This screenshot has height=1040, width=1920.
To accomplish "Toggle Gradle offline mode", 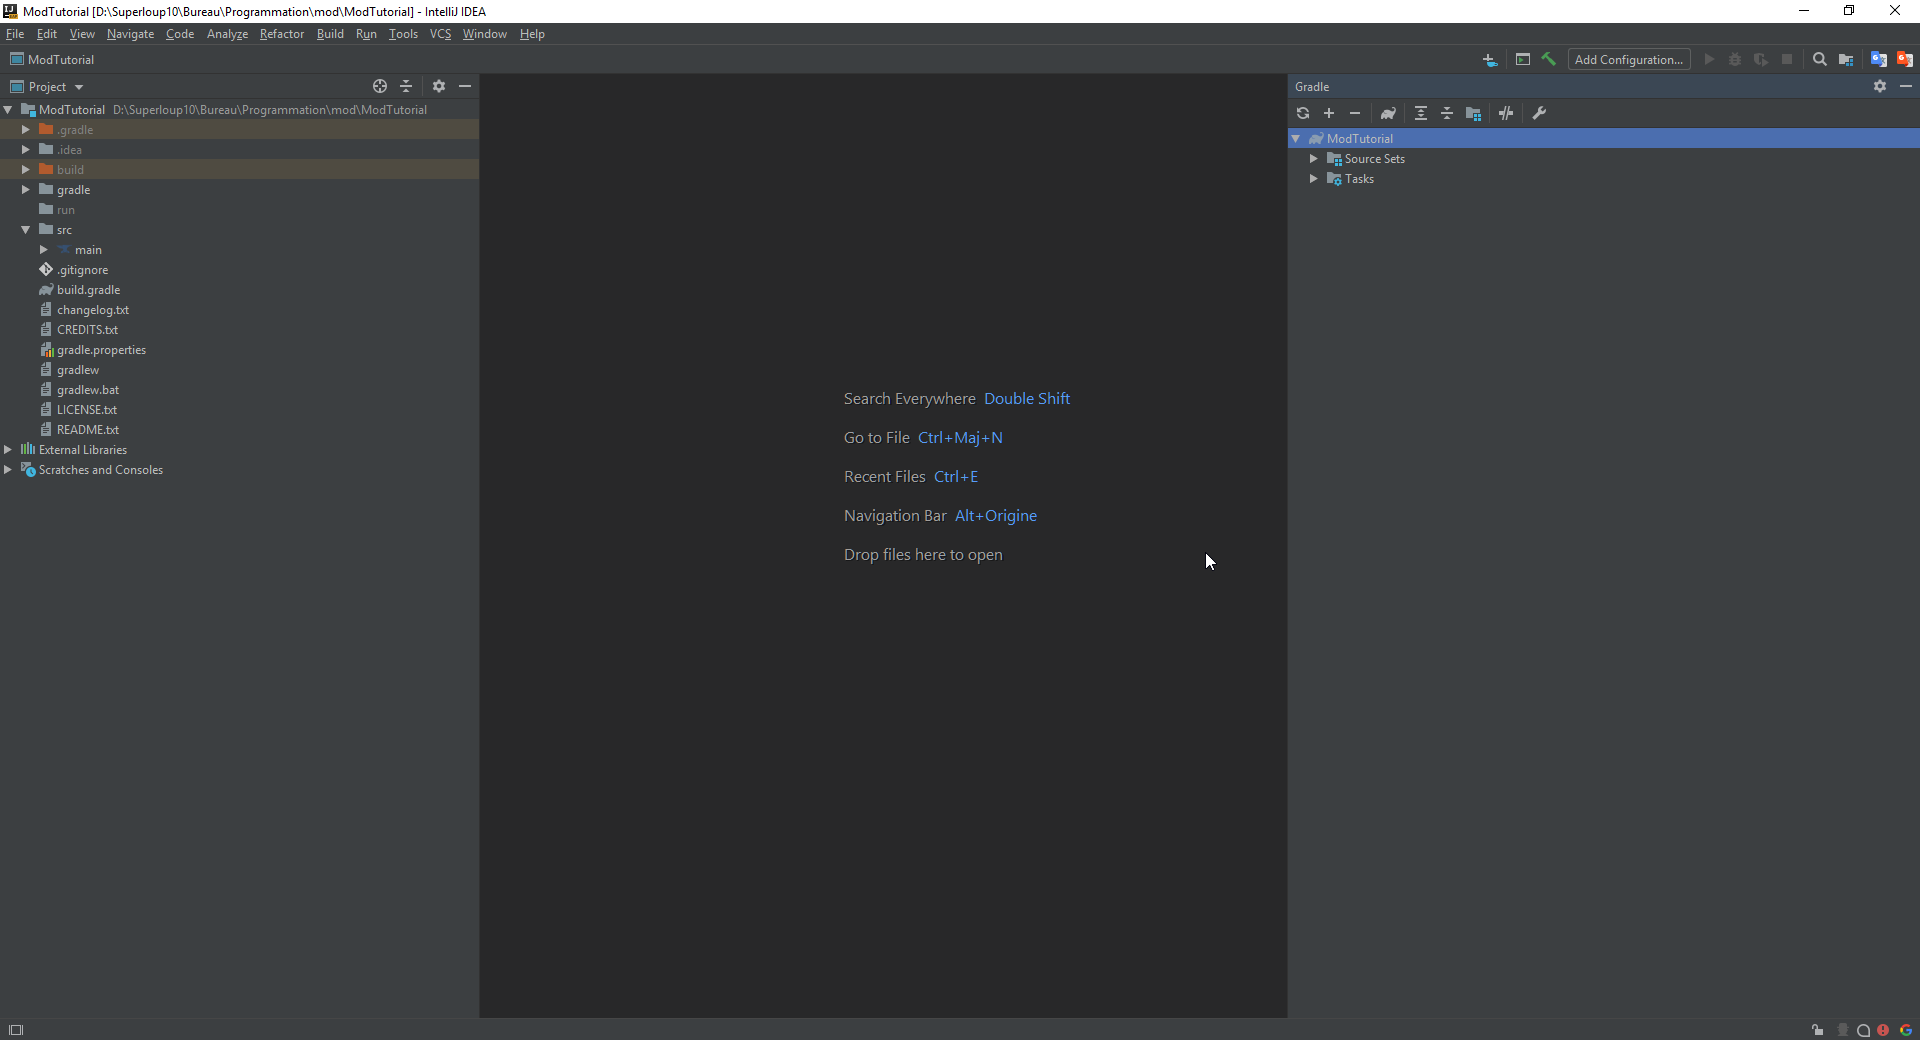I will click(1506, 114).
